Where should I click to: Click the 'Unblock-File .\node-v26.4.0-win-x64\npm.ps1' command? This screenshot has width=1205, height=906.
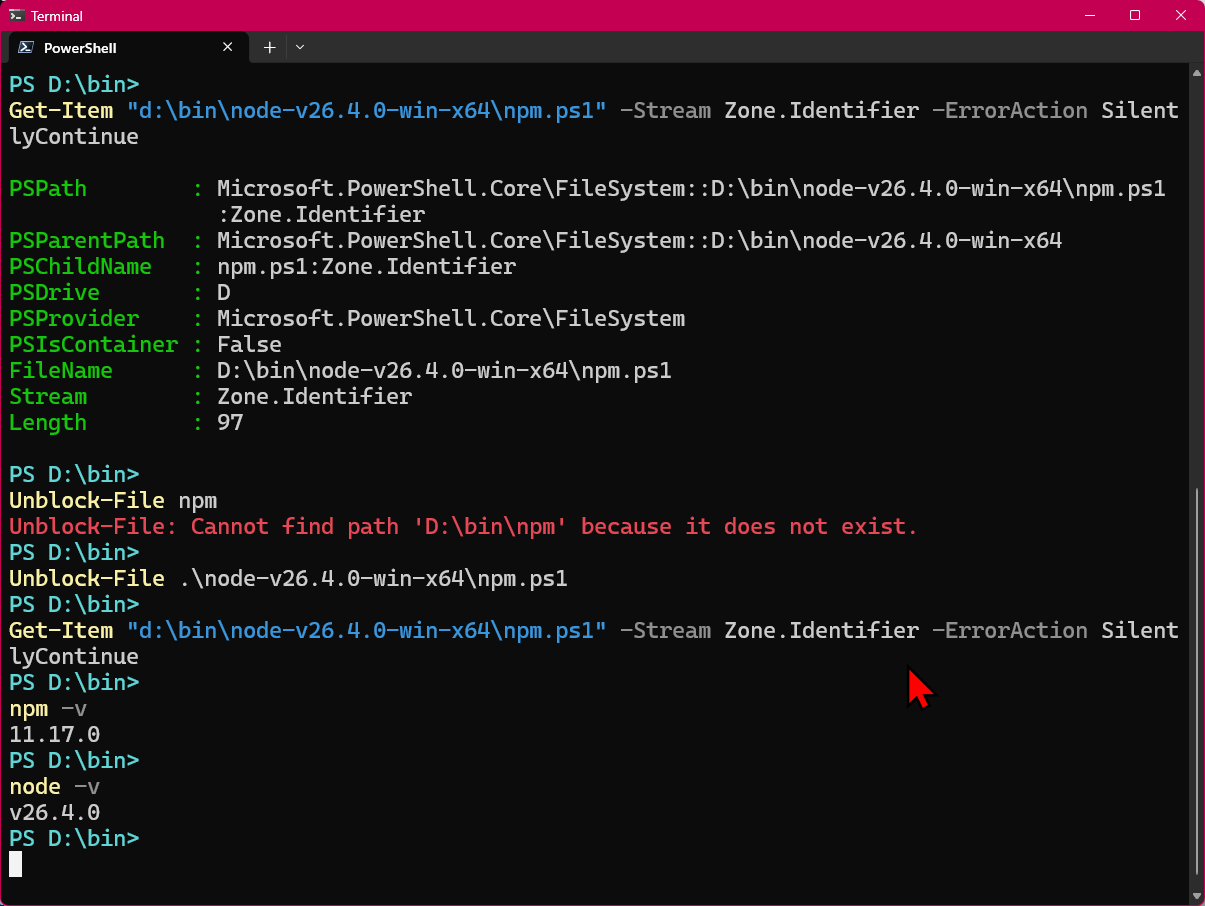[289, 579]
